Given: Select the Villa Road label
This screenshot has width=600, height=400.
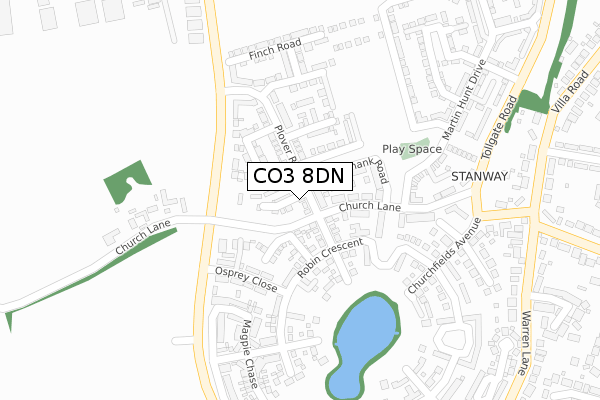Looking at the screenshot, I should (x=569, y=91).
